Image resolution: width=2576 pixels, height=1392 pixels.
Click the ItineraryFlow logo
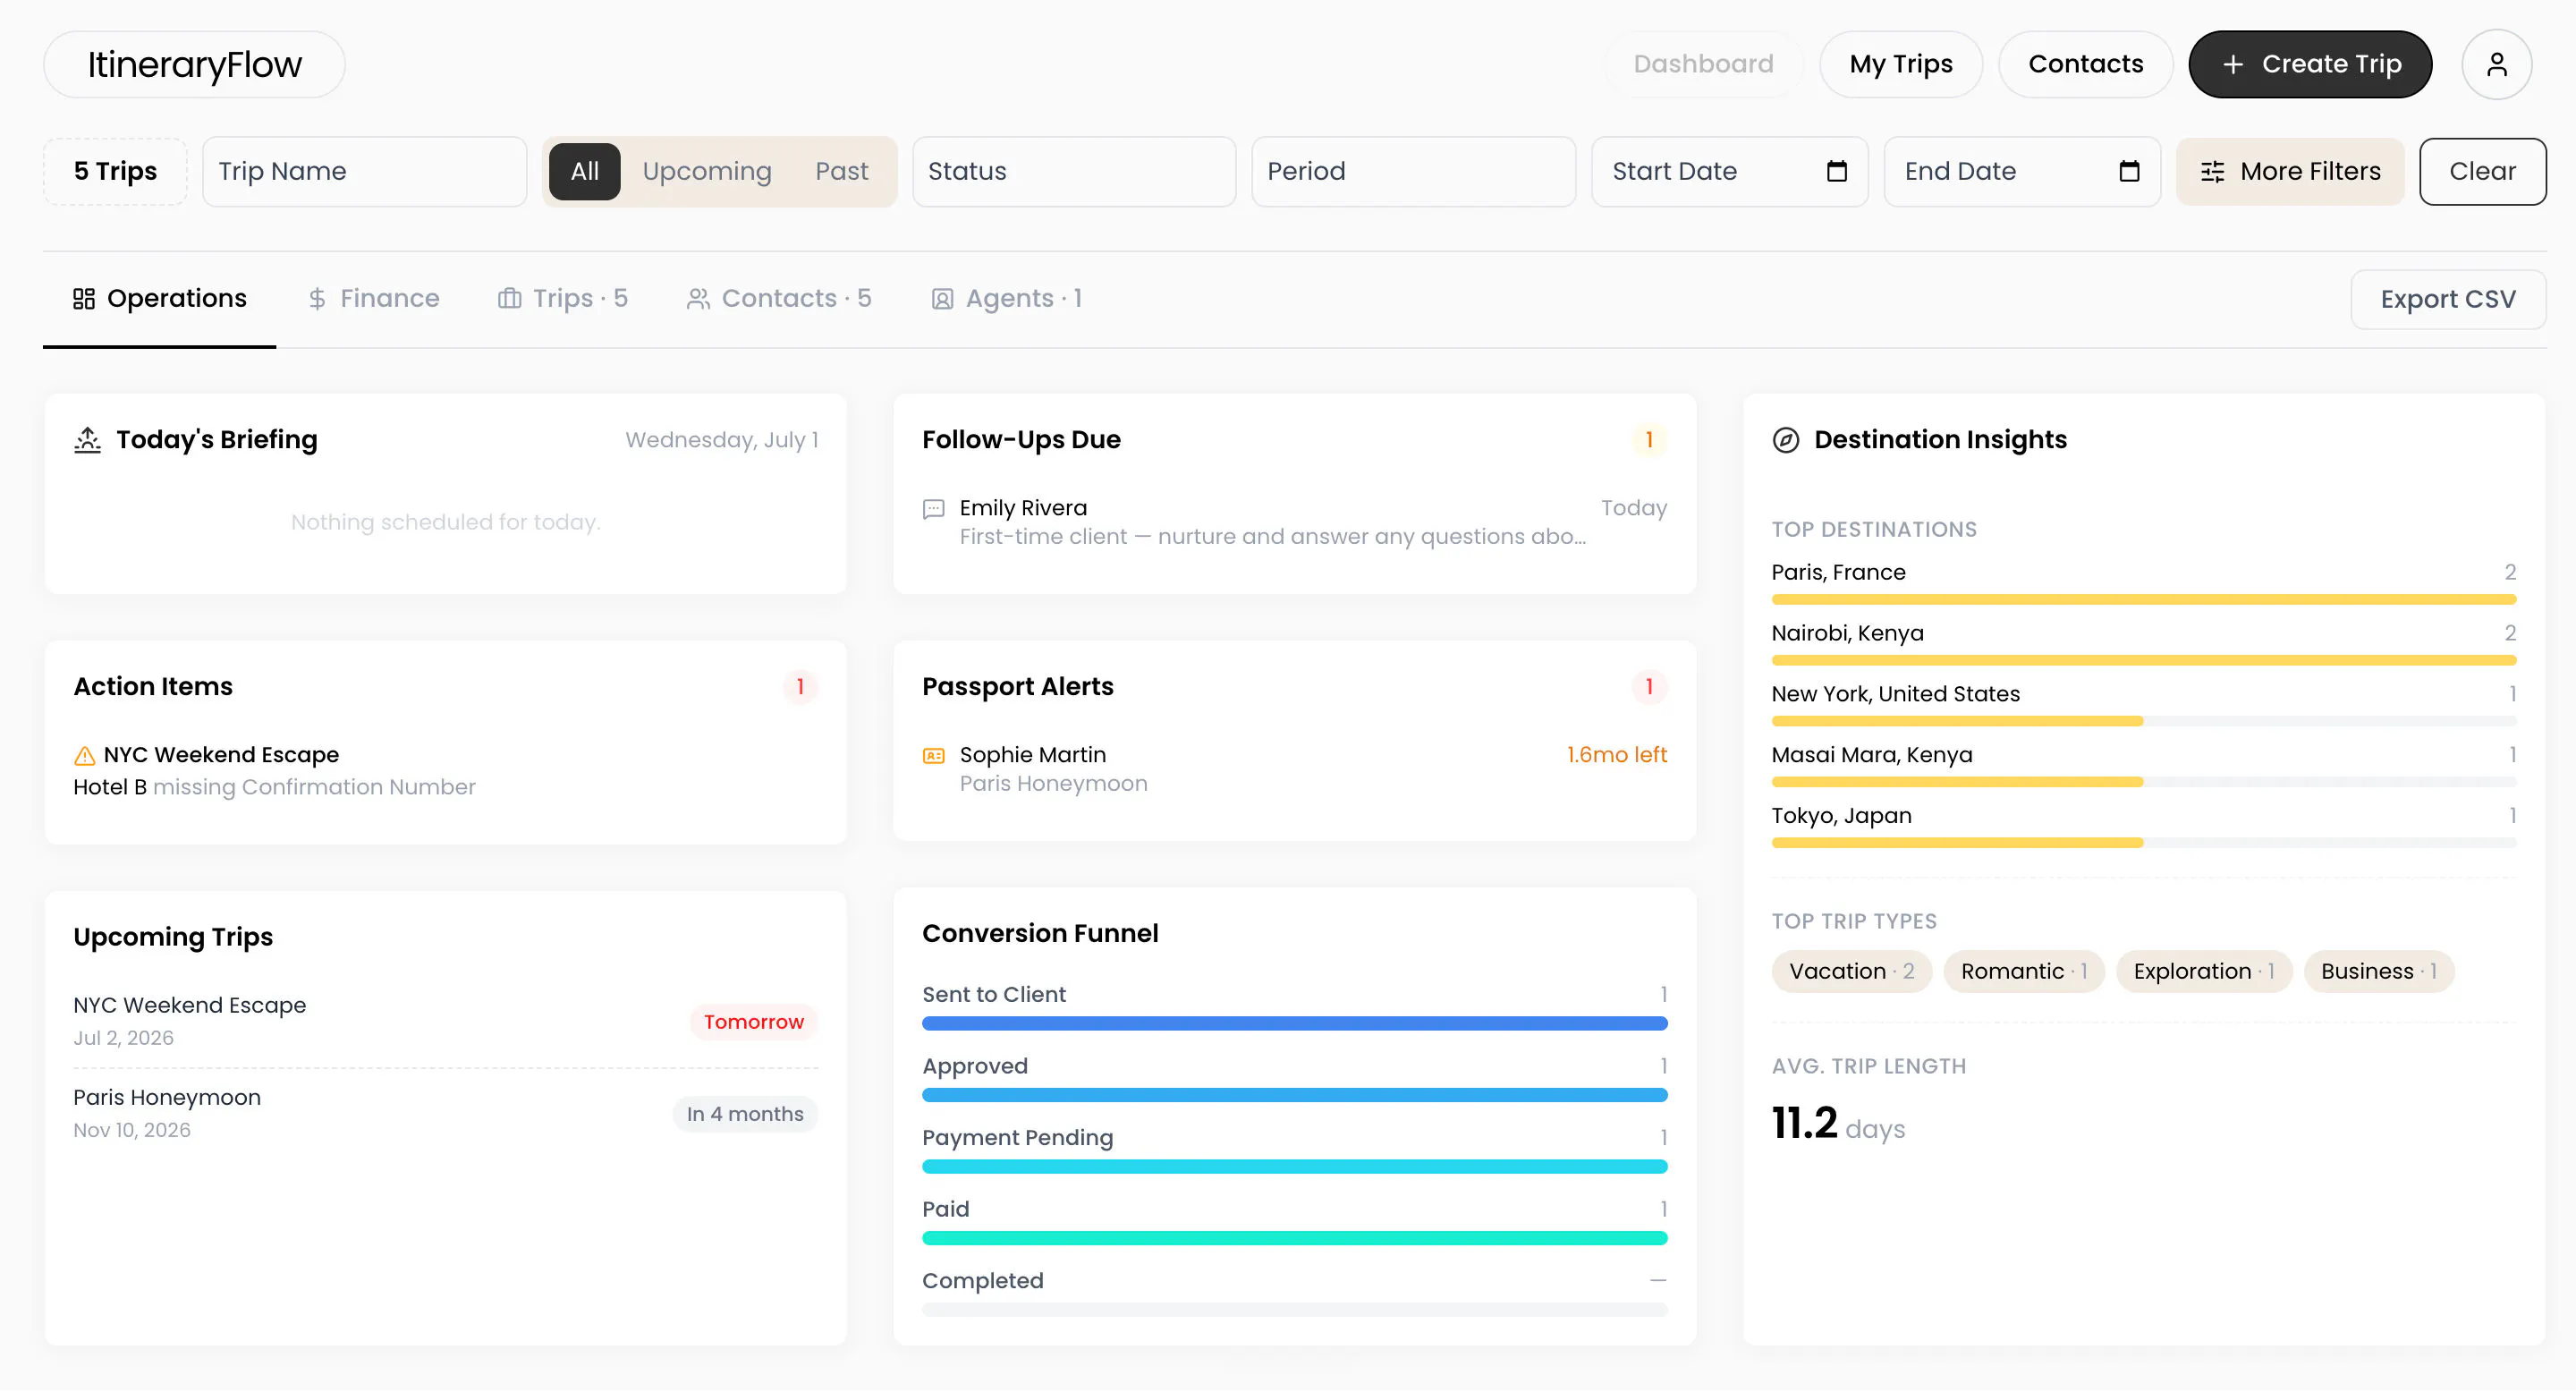[x=194, y=65]
